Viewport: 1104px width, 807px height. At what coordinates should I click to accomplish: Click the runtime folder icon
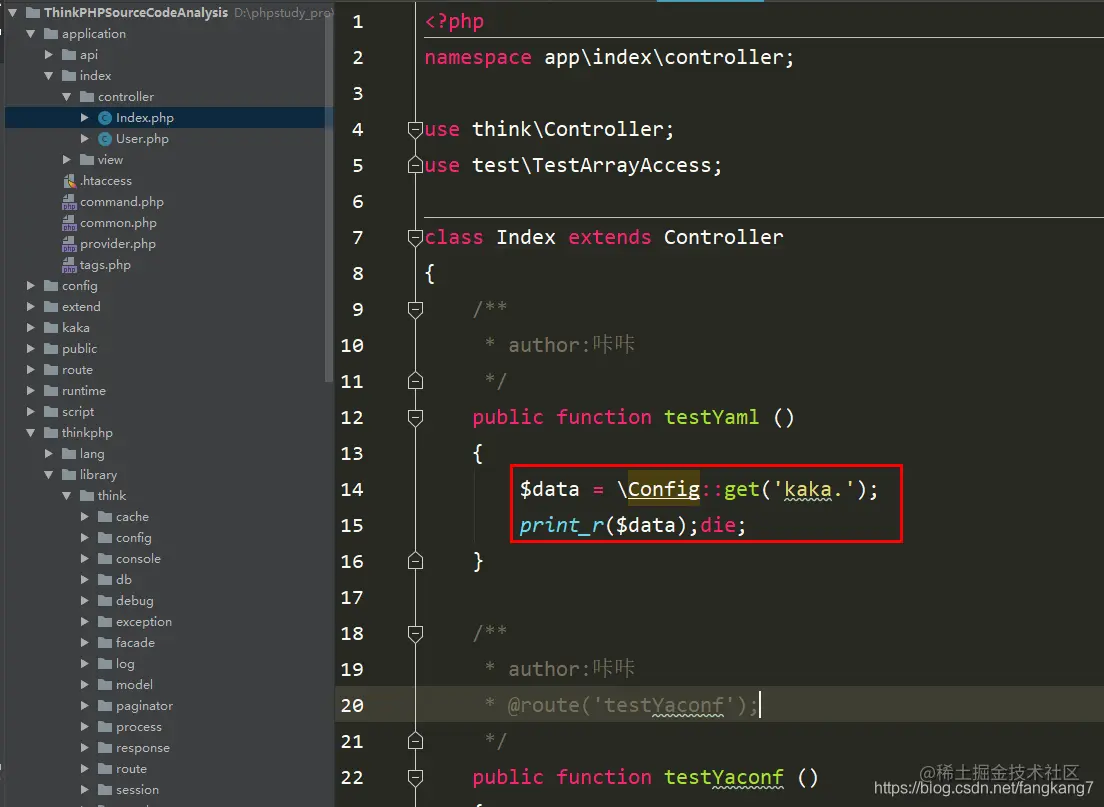[51, 391]
